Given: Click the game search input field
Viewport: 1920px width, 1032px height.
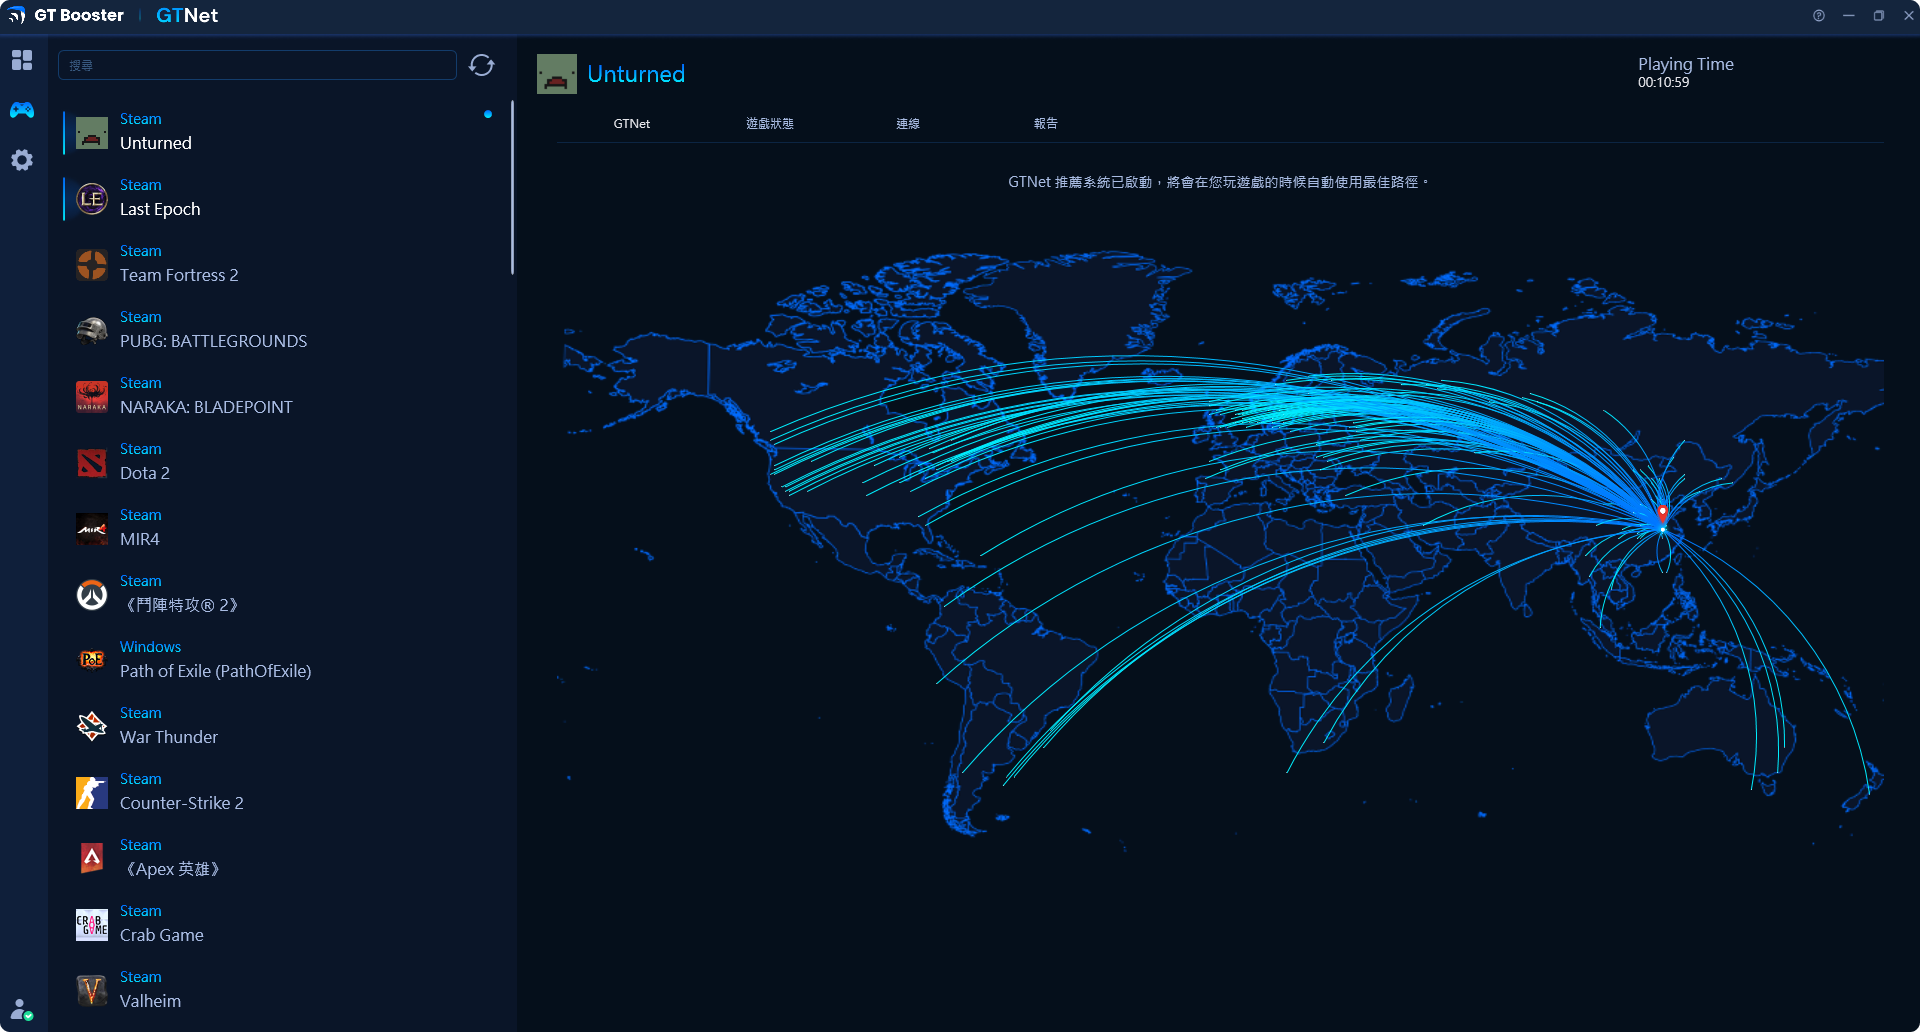Looking at the screenshot, I should [x=257, y=65].
